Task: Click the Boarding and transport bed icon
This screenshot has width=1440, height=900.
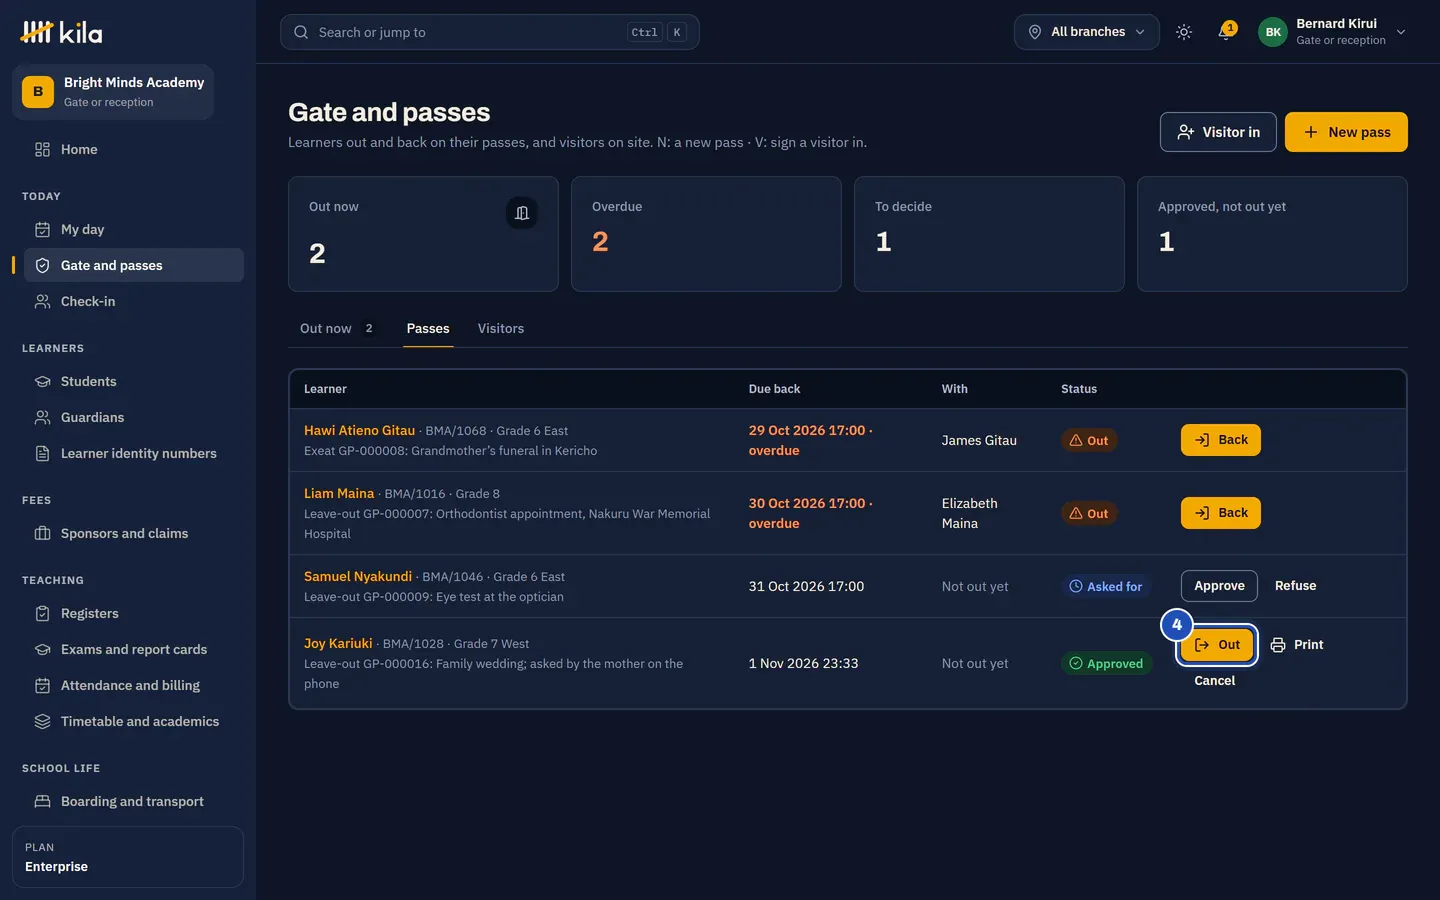Action: 42,801
